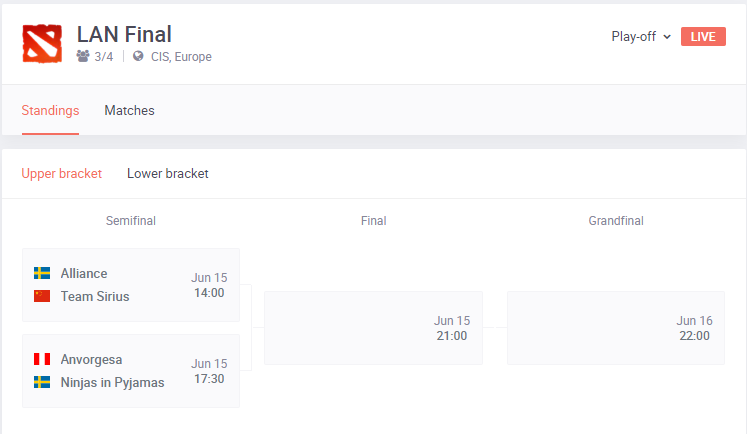
Task: Click the Dota 2 game logo
Action: click(x=42, y=44)
